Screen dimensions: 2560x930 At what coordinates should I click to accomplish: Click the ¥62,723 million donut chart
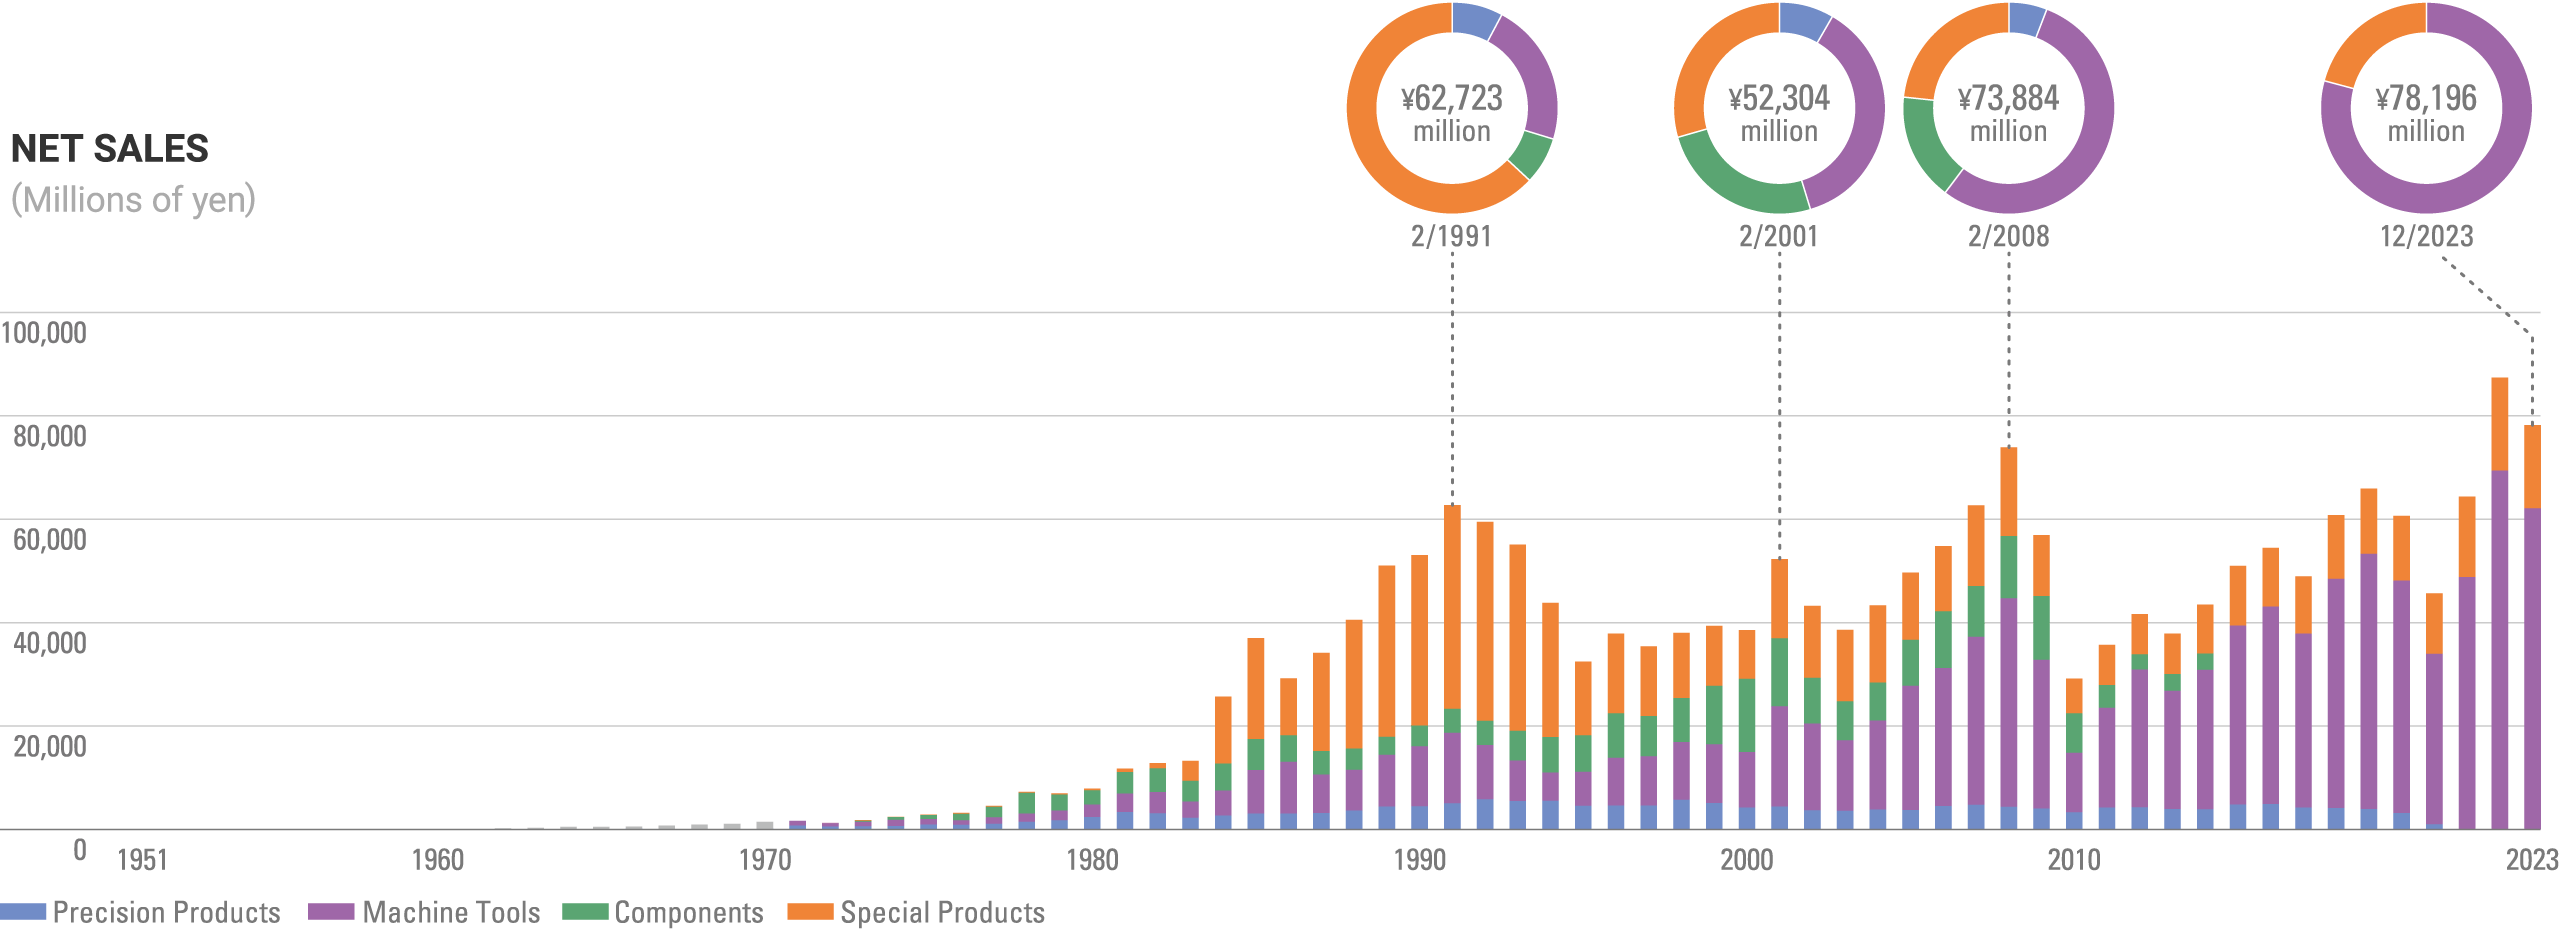pyautogui.click(x=1452, y=108)
